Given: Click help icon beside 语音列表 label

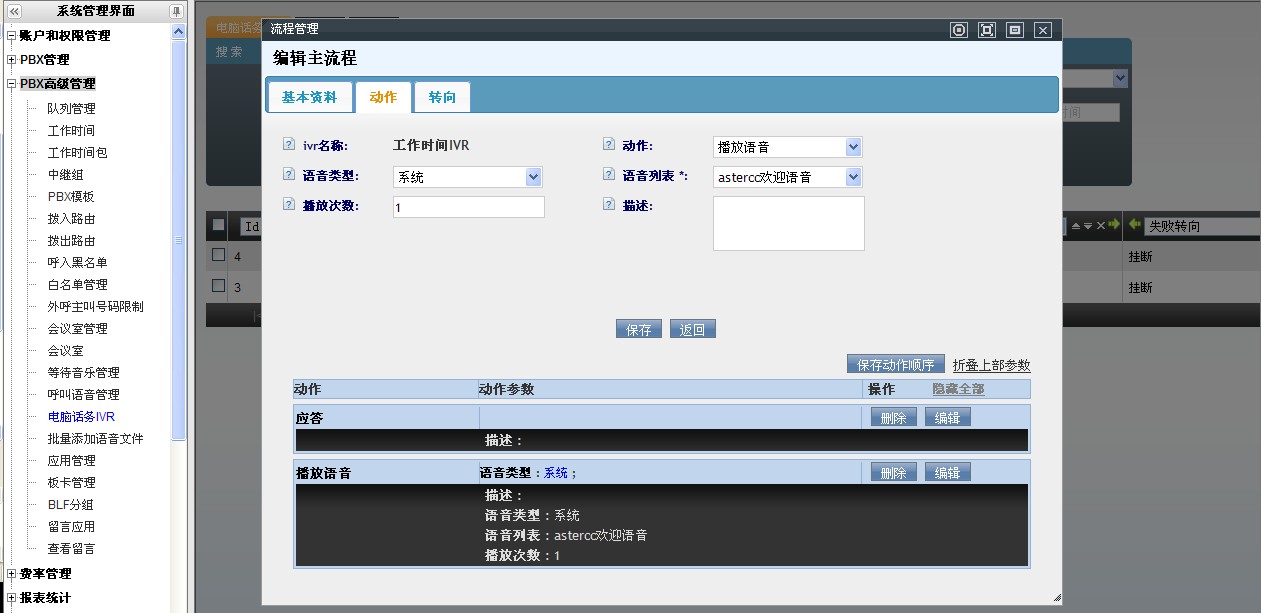Looking at the screenshot, I should 609,175.
